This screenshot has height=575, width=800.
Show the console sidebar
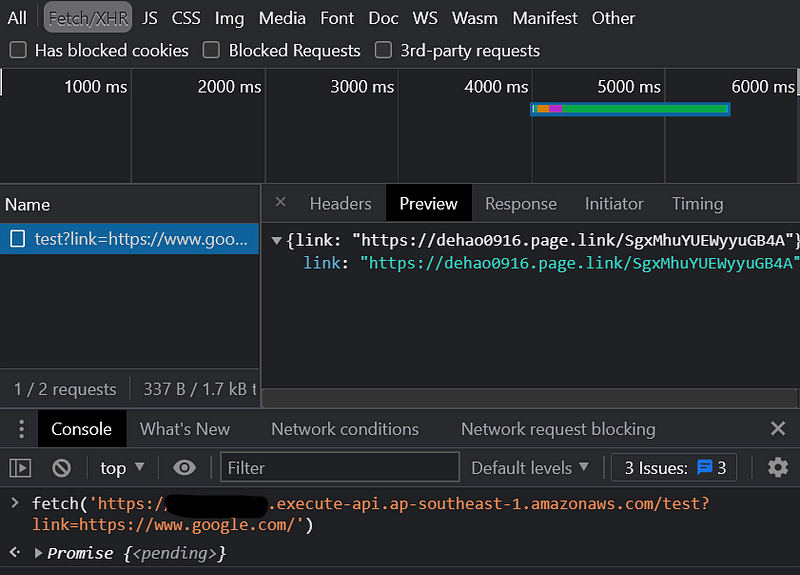(x=20, y=468)
